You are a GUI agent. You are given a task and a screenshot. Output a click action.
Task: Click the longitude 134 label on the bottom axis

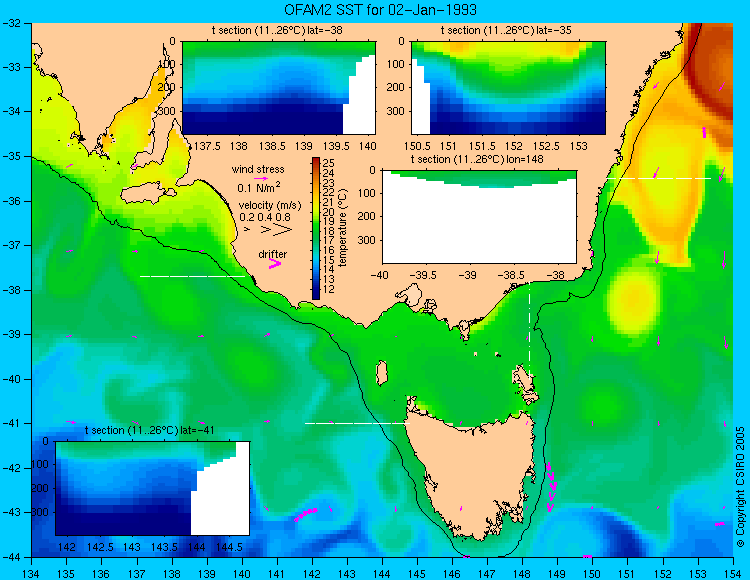pos(32,574)
